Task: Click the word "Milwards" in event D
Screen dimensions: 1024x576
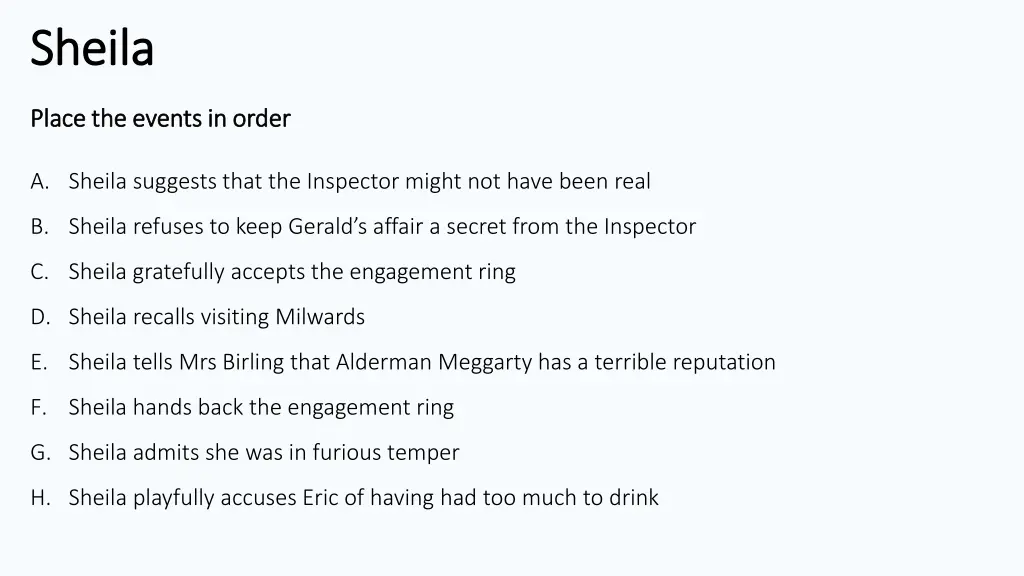Action: tap(320, 317)
